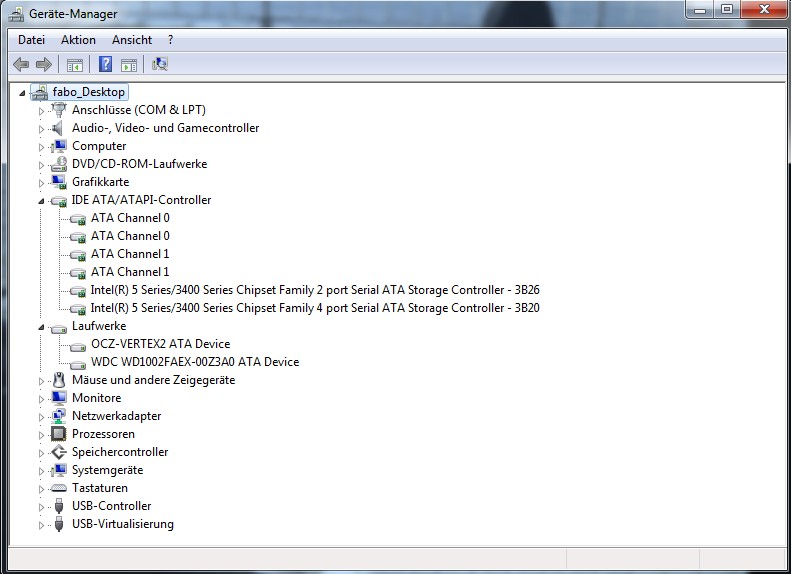Select the Speichercontroller label
This screenshot has height=574, width=791.
click(x=120, y=452)
